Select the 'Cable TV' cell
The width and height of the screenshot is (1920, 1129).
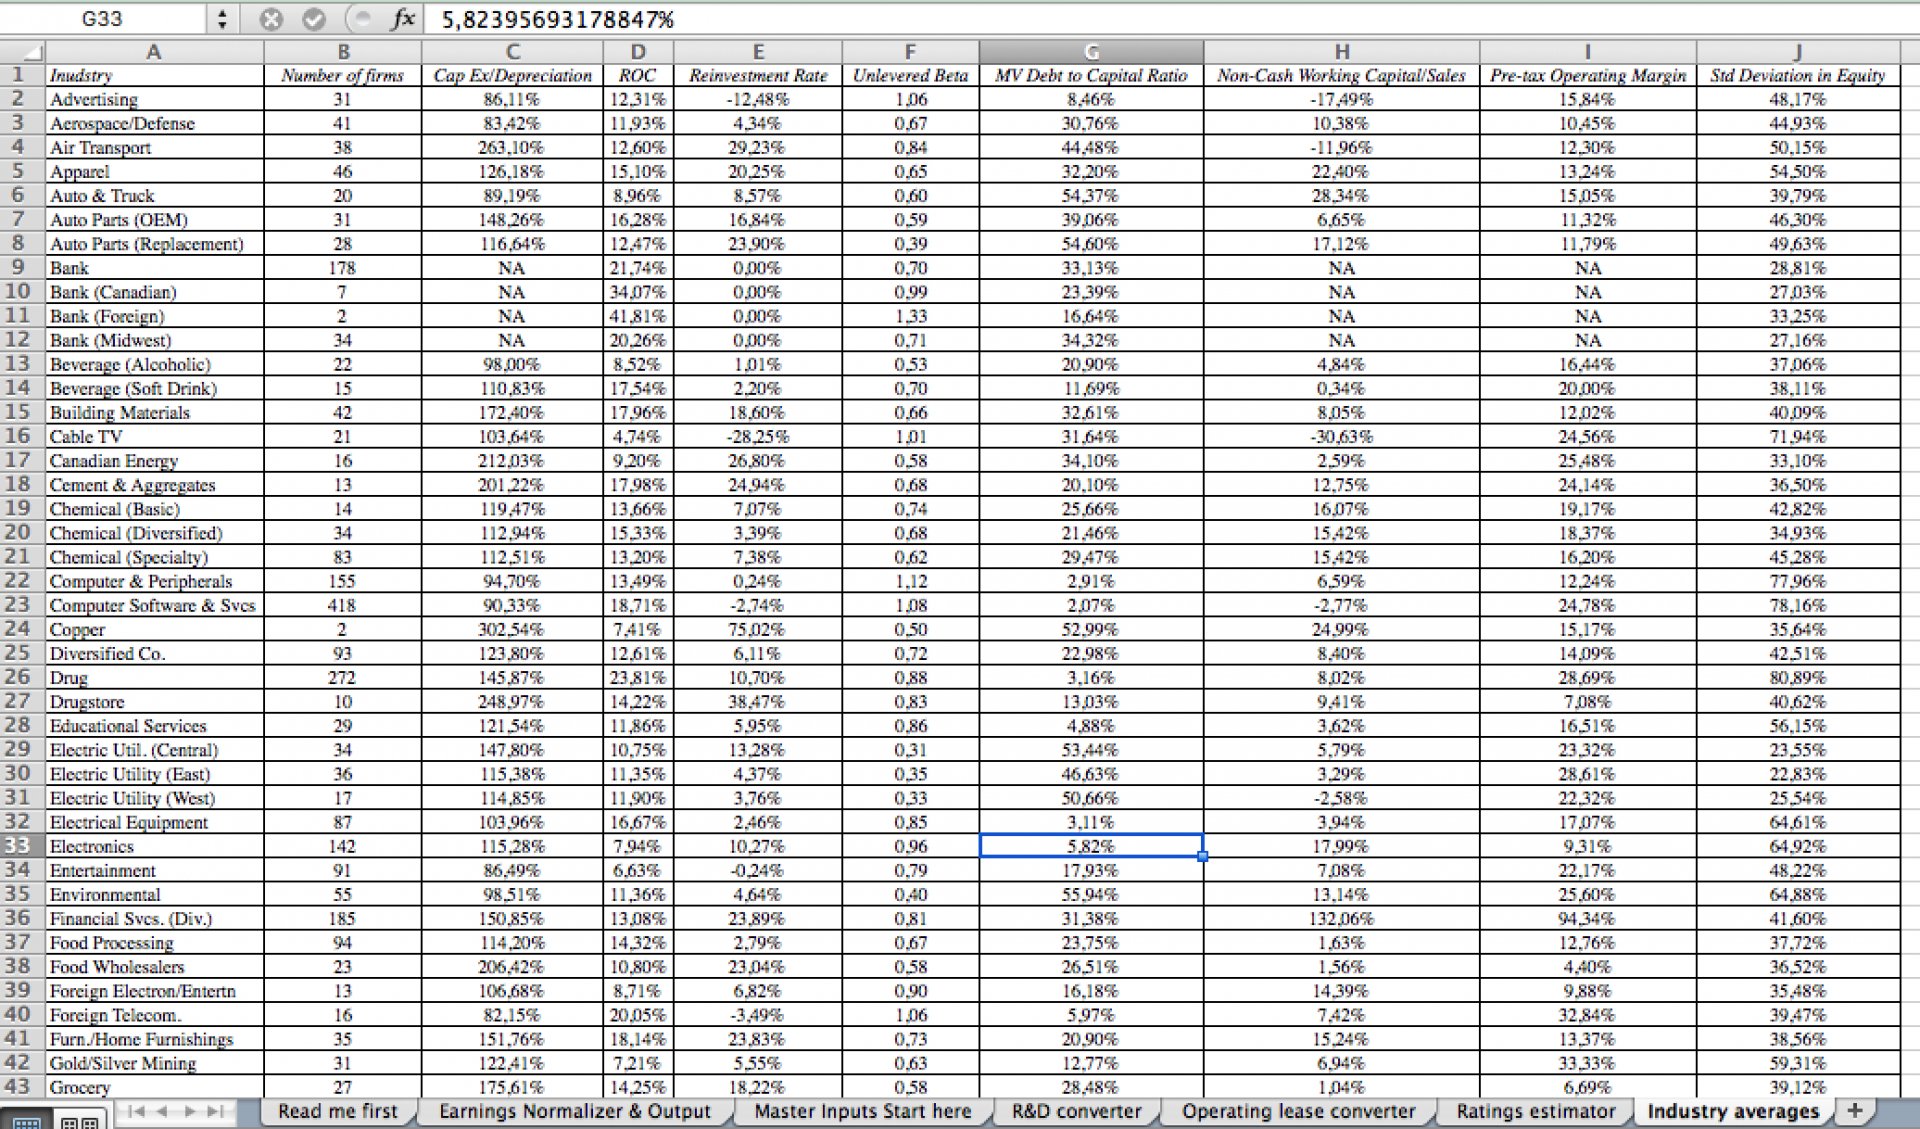coord(154,437)
